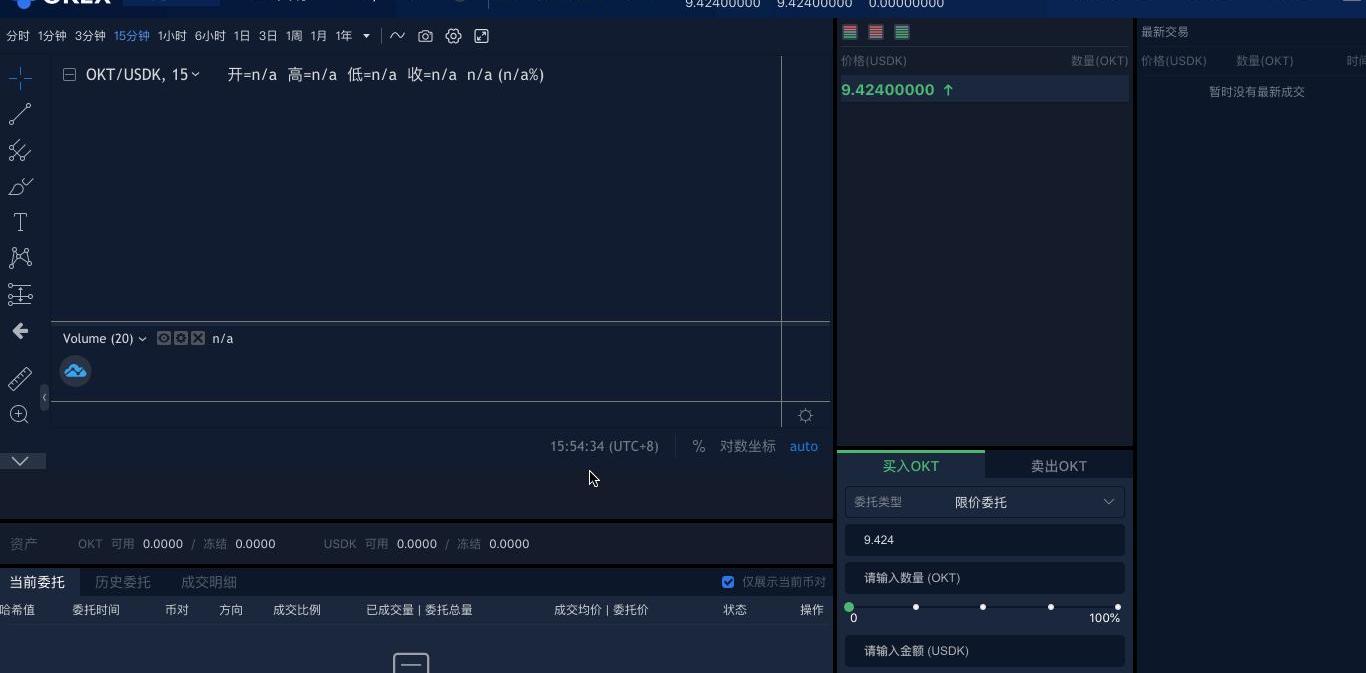Click the 请输入数量 (OKT) input field
The image size is (1366, 673).
pos(984,578)
